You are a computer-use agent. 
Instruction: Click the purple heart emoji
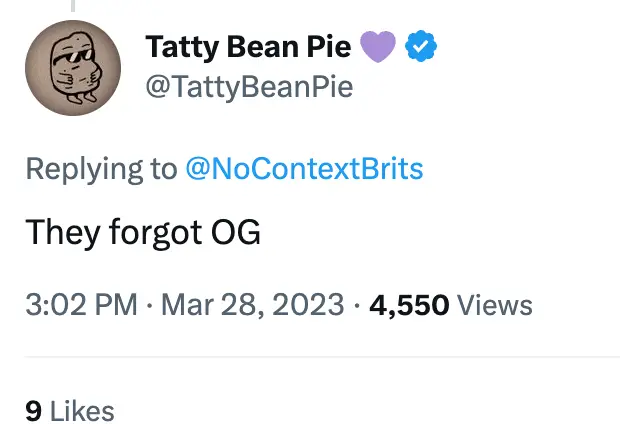pyautogui.click(x=379, y=46)
